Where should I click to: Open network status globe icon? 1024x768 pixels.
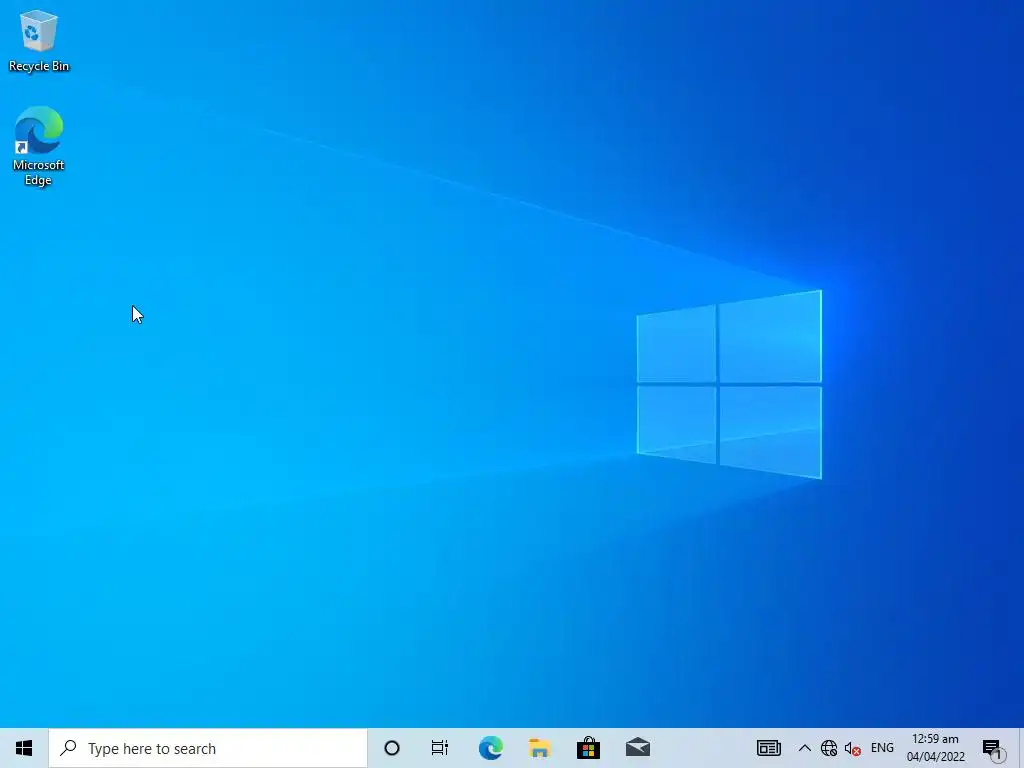[x=829, y=748]
